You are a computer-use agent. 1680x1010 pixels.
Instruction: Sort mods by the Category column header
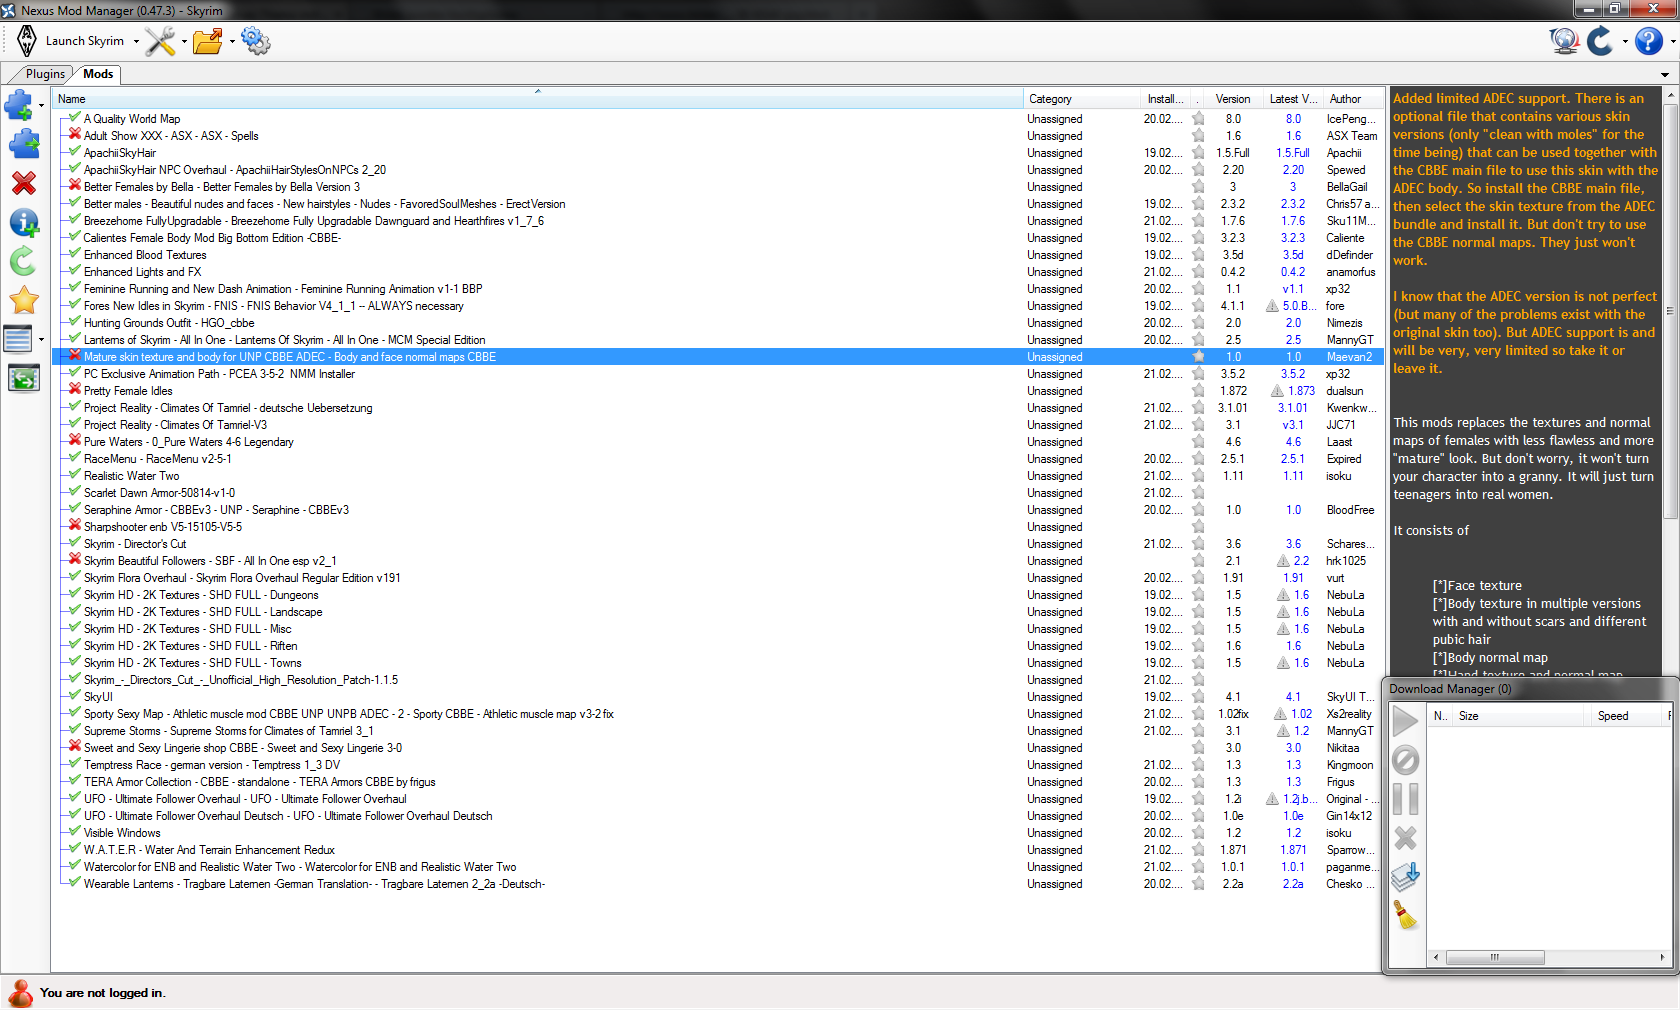1050,99
